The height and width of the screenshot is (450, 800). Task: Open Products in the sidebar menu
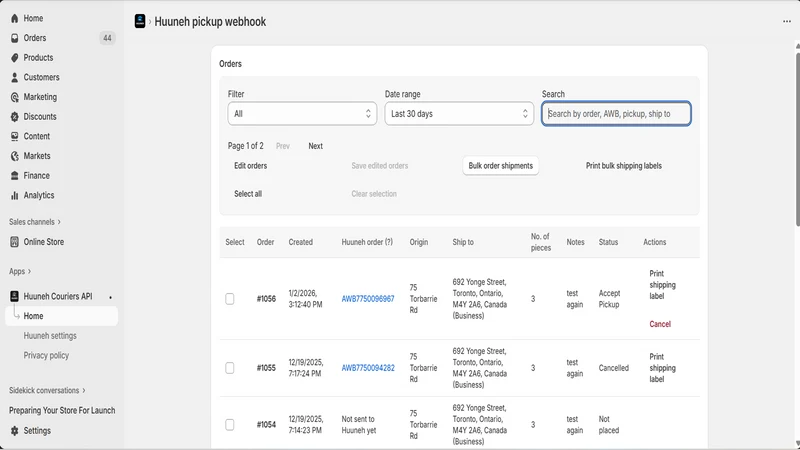38,58
